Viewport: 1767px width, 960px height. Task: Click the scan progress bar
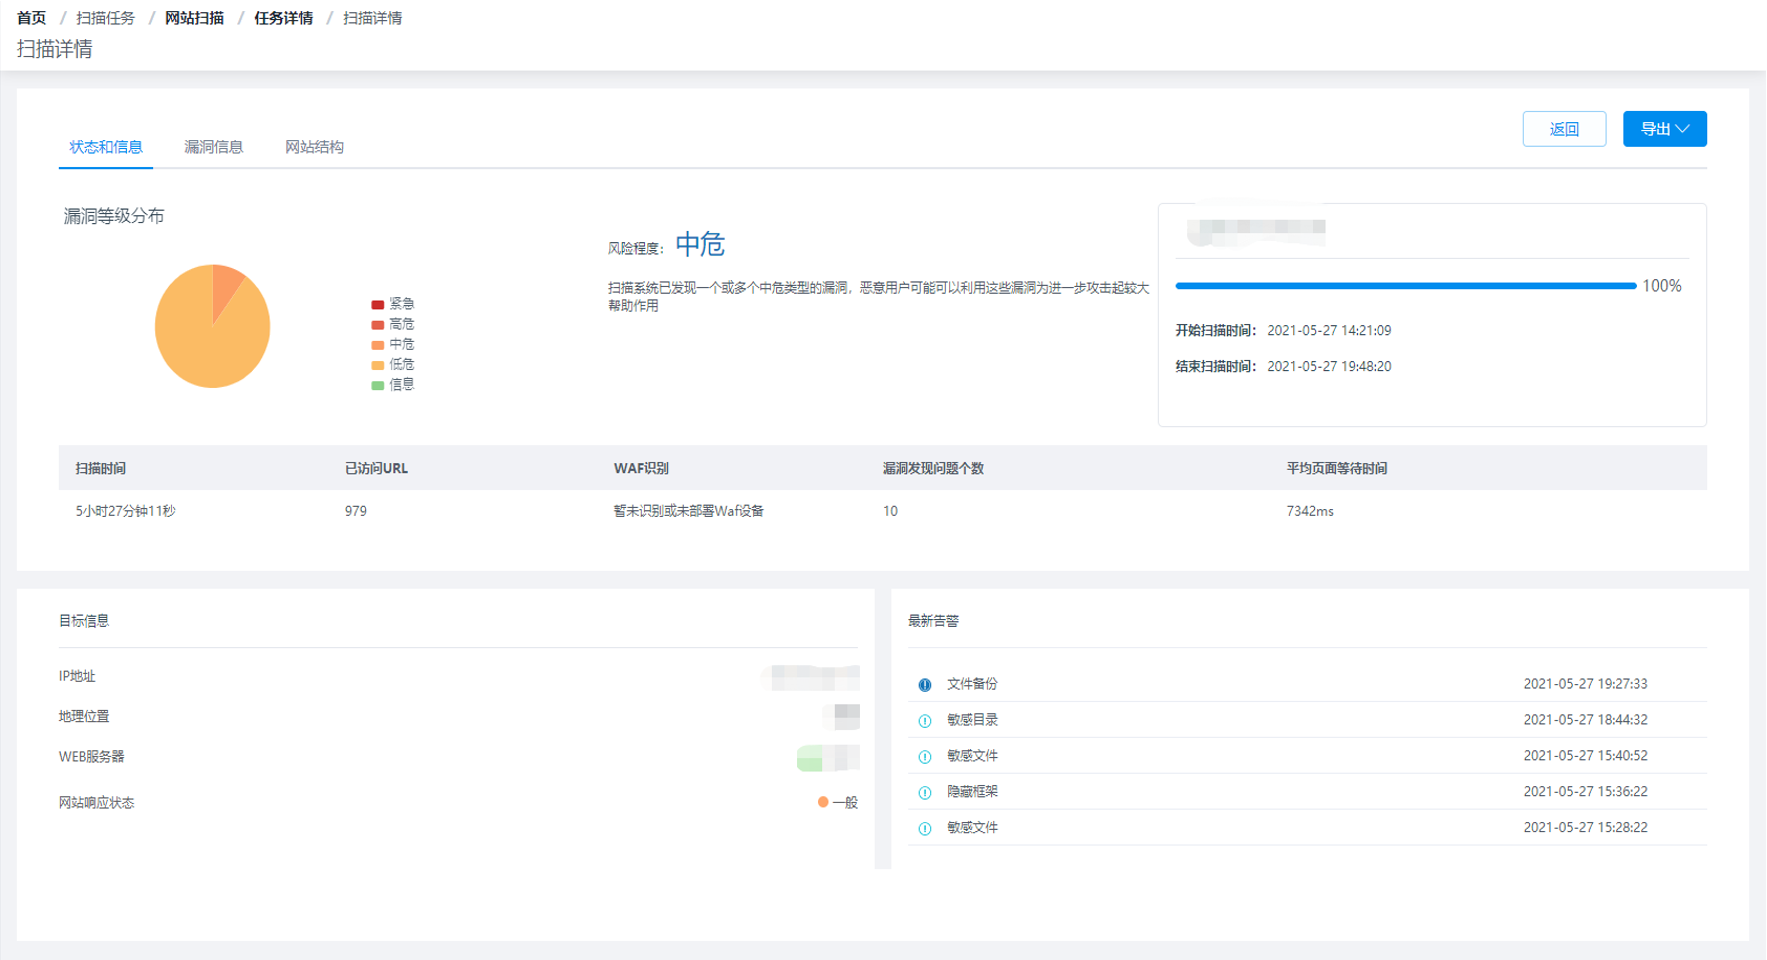(x=1405, y=286)
